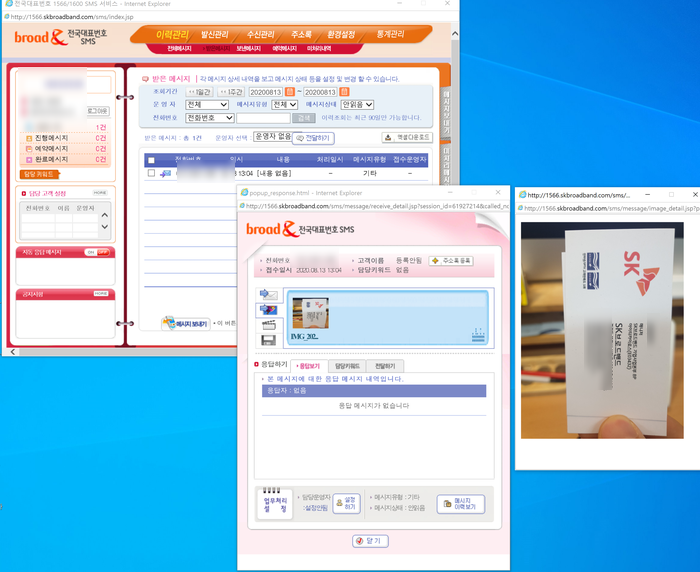
Task: Tick the checkbox of the 기타 message row
Action: point(151,173)
